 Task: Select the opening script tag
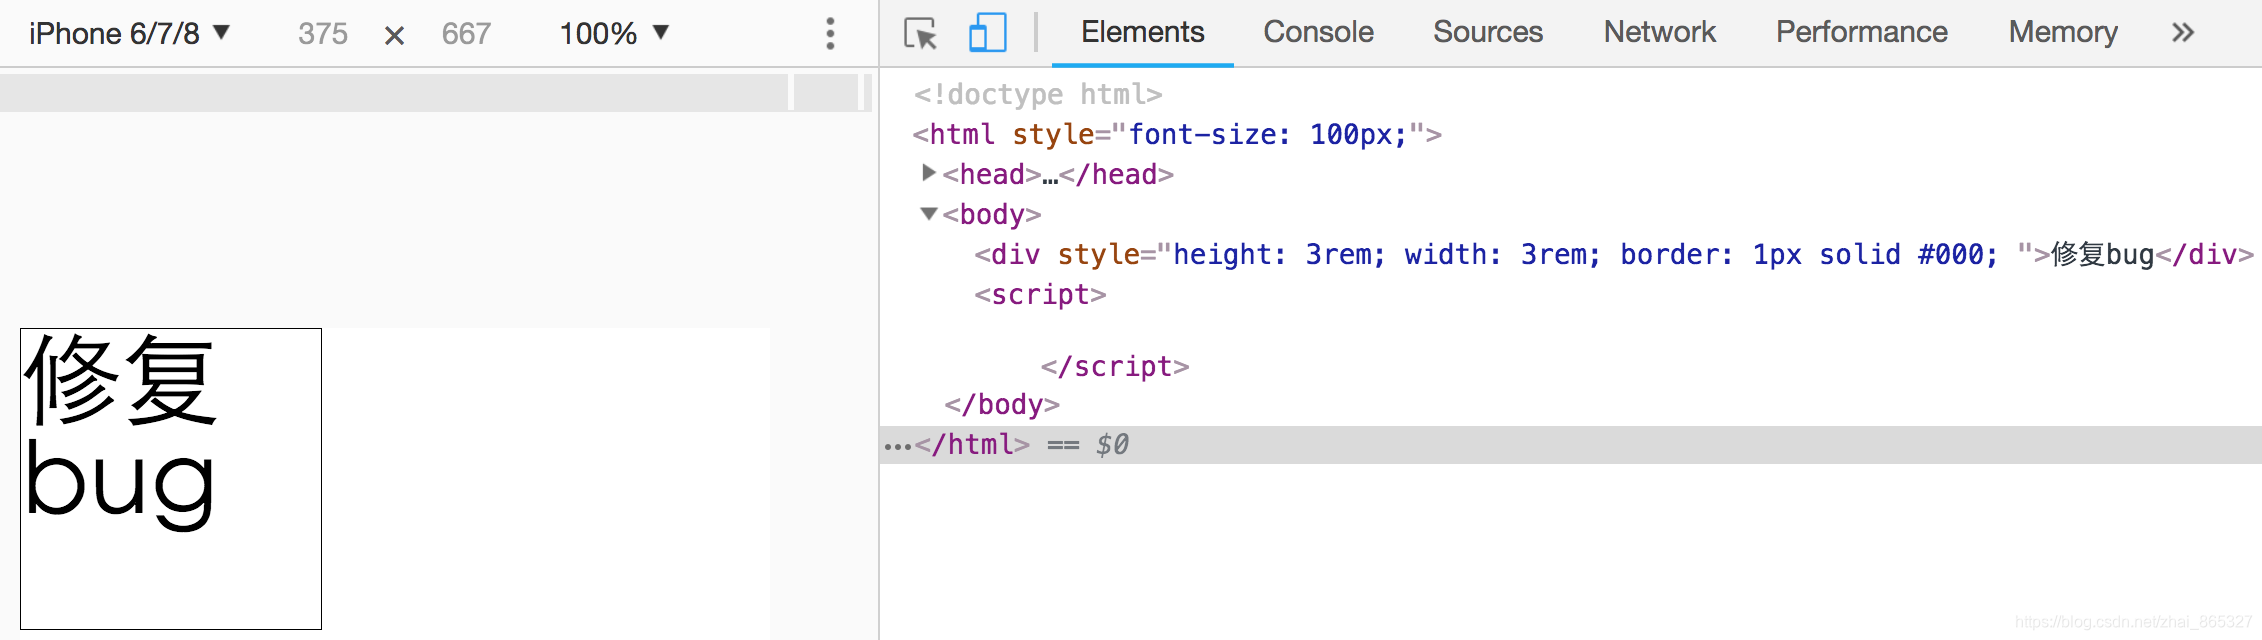(1040, 294)
